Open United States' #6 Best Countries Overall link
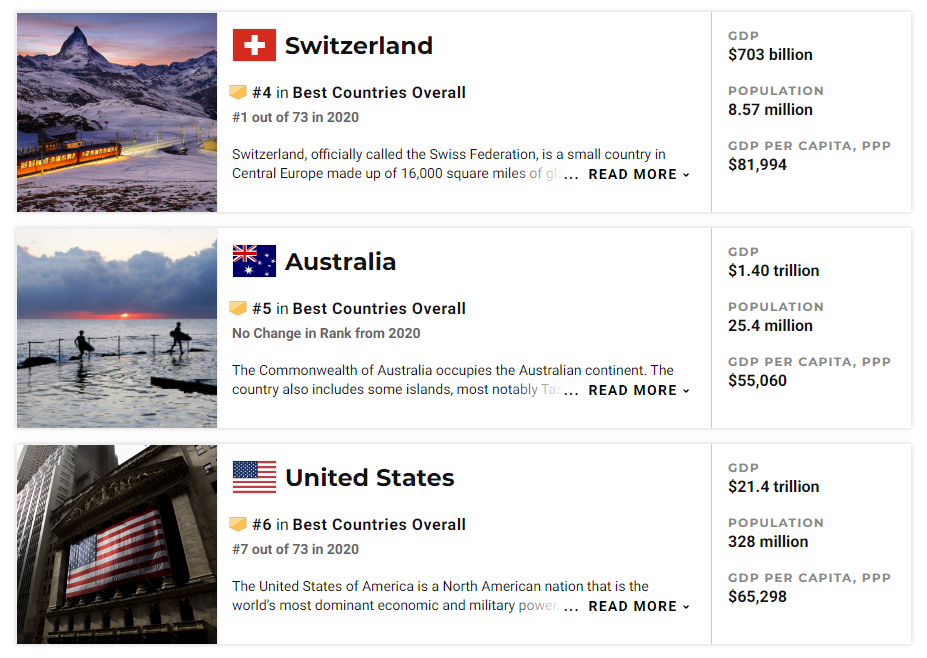This screenshot has width=927, height=658. coord(359,524)
